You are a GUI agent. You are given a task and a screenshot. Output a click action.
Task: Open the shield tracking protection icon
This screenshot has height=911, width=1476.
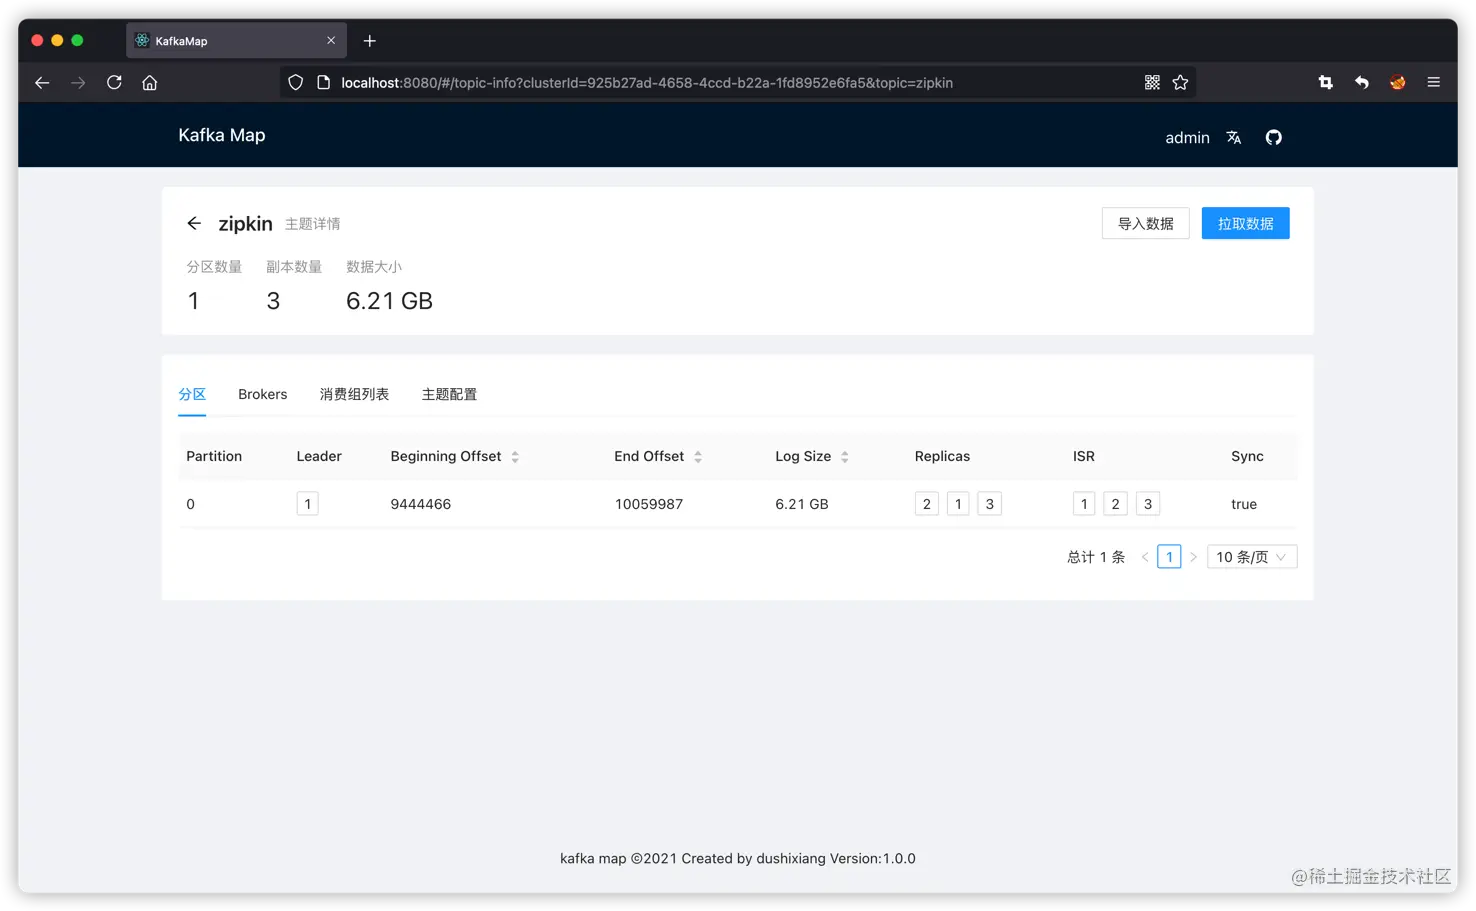[x=295, y=83]
